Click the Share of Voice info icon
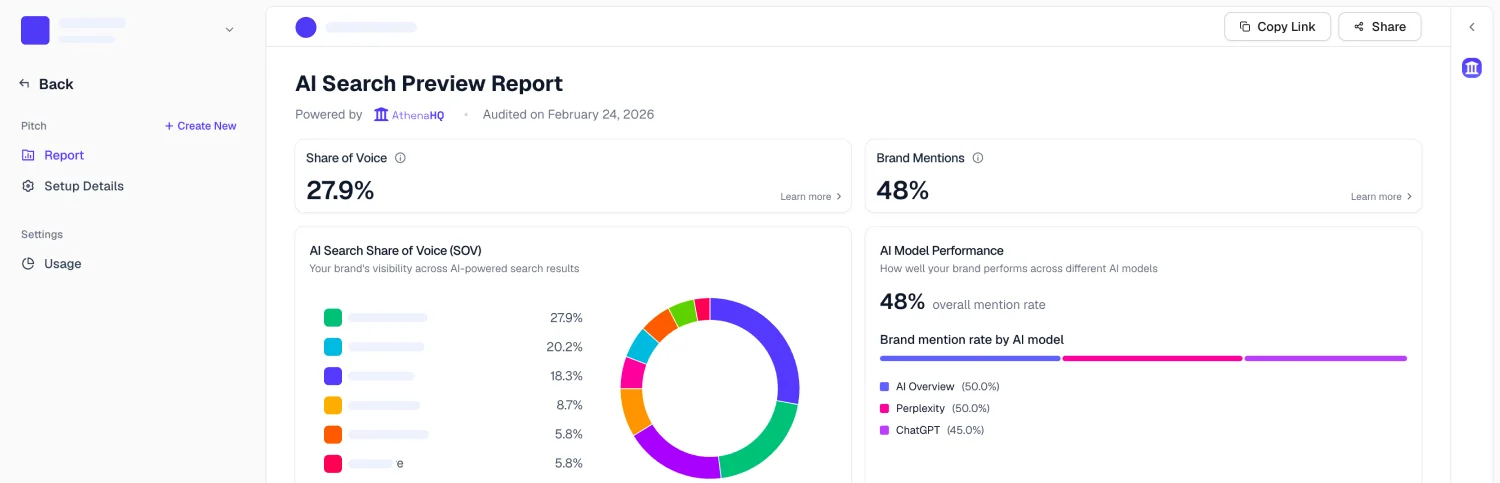1500x483 pixels. click(400, 158)
